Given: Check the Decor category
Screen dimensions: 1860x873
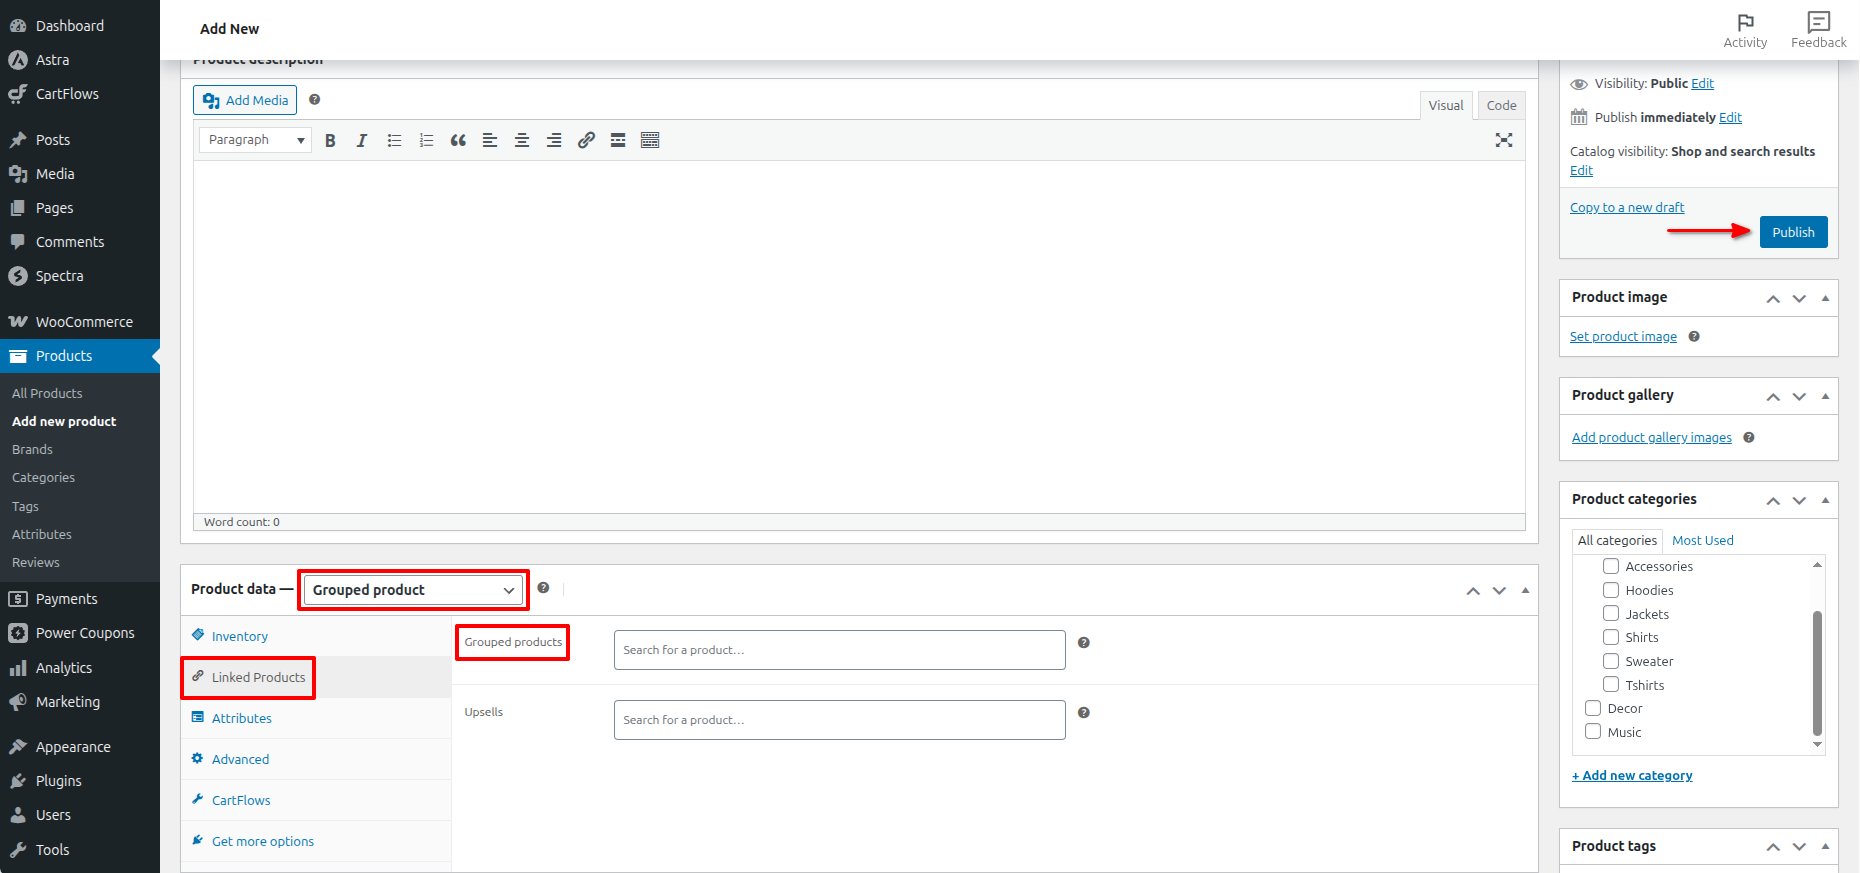Looking at the screenshot, I should [1593, 708].
